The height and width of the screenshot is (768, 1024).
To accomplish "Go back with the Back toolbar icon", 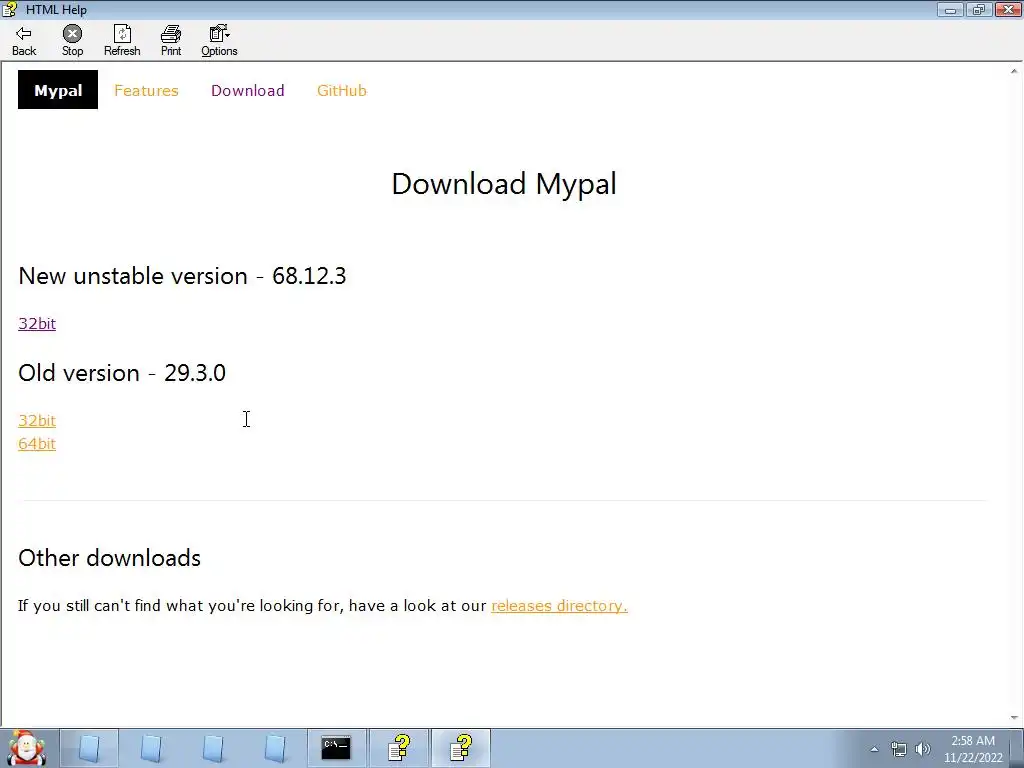I will tap(24, 40).
